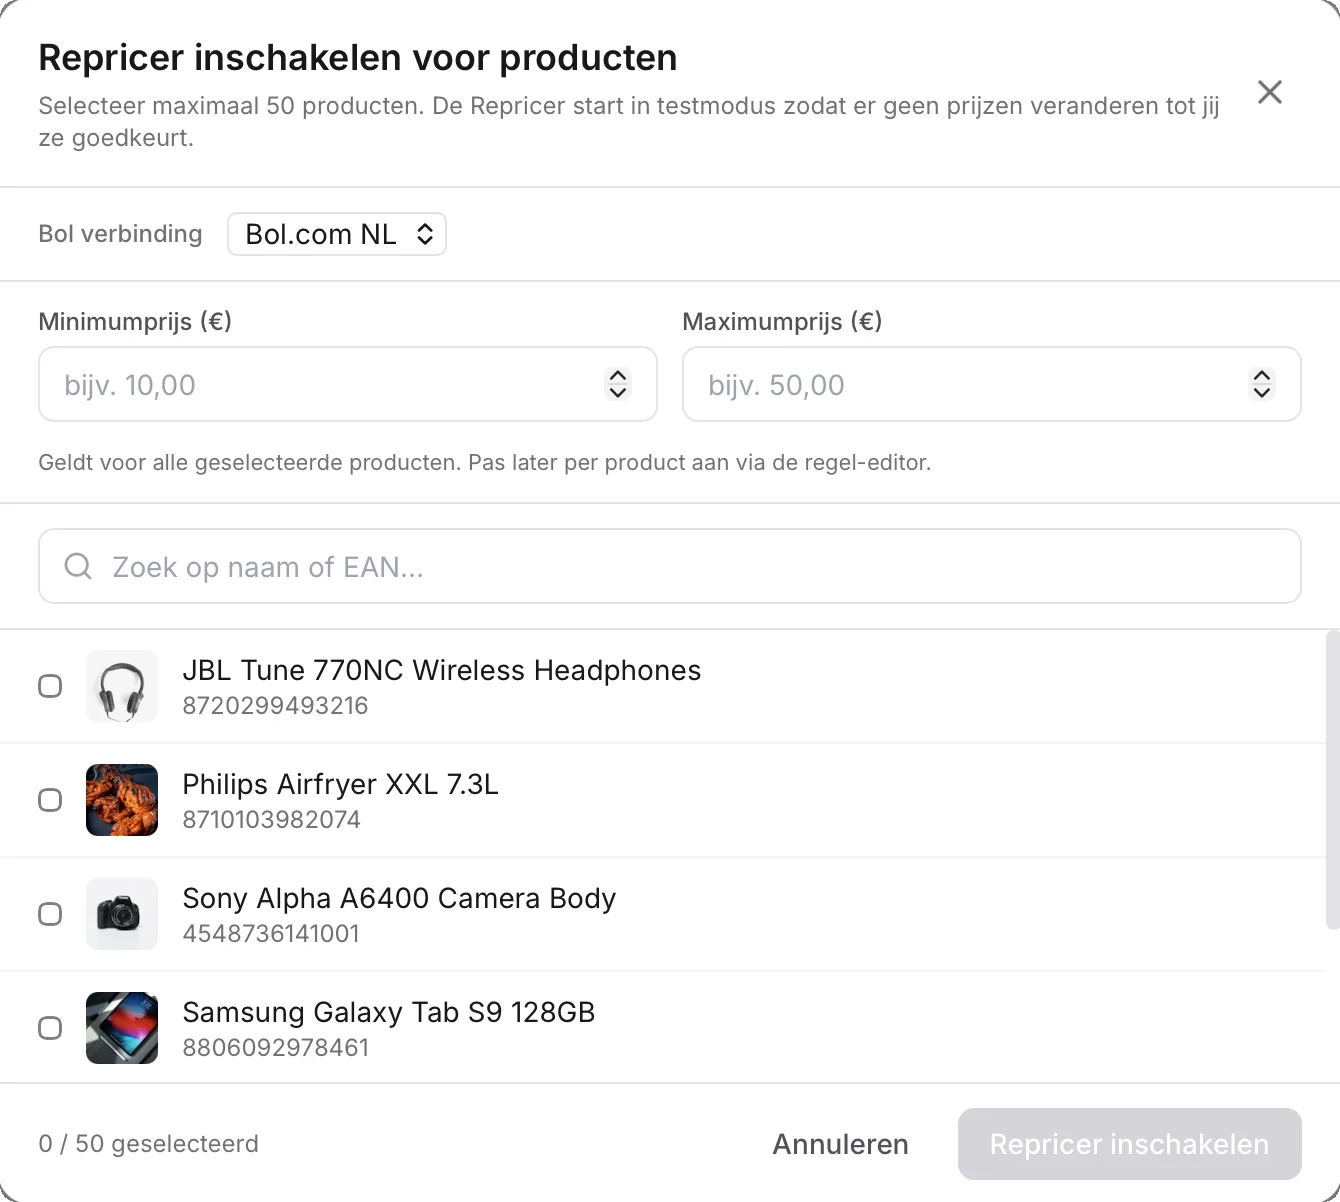Click the product list scrollbar
Image resolution: width=1340 pixels, height=1202 pixels.
[1332, 780]
